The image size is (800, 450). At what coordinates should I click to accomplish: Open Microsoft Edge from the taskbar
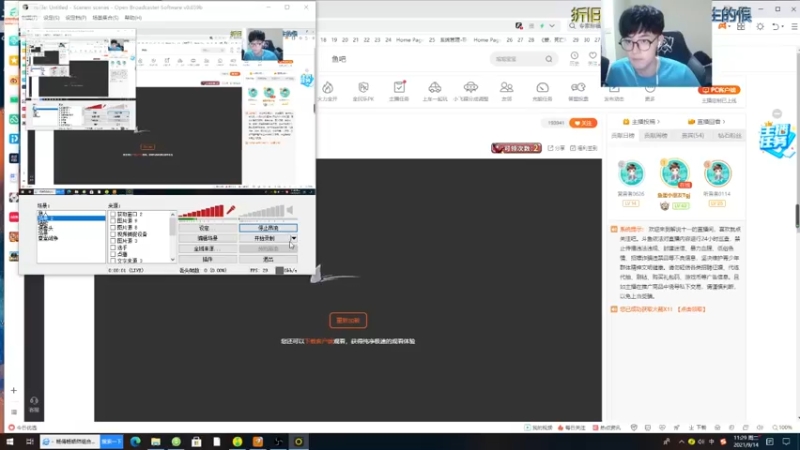pyautogui.click(x=135, y=441)
